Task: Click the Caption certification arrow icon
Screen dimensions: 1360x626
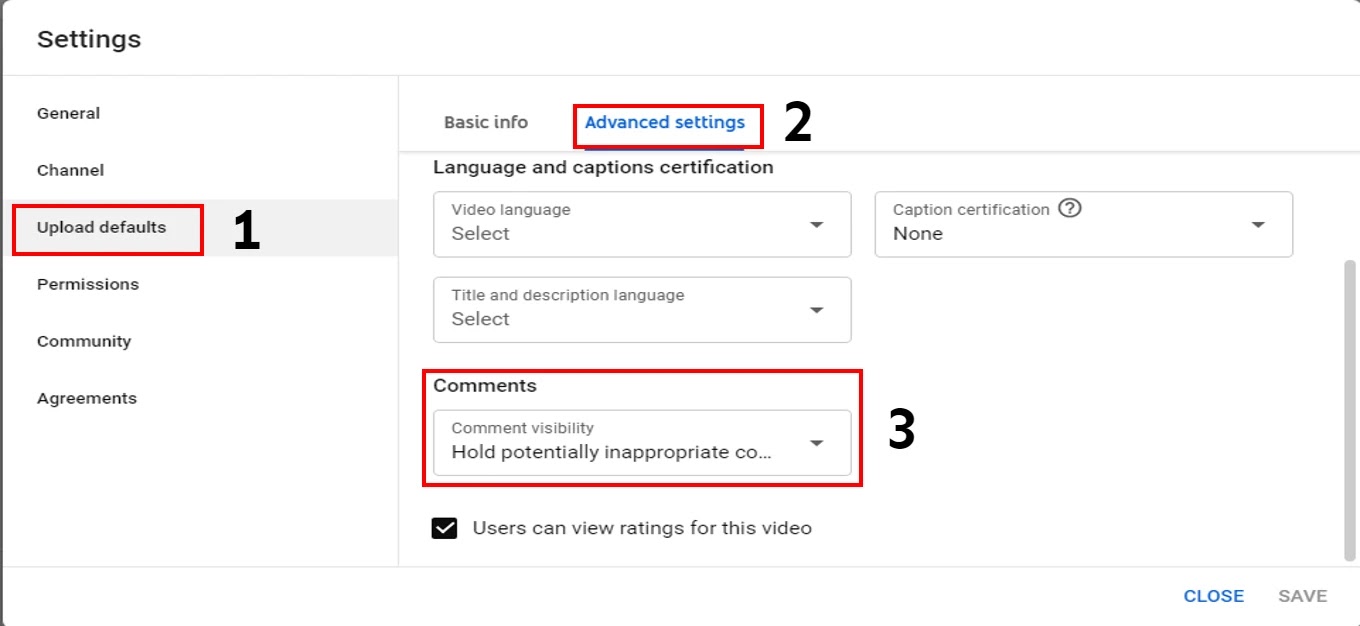Action: point(1258,225)
